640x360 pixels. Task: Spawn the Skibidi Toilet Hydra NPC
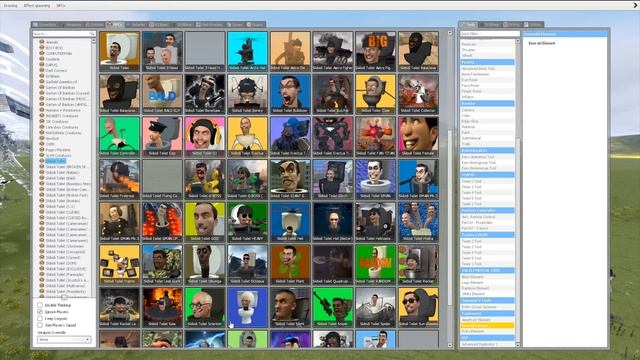coord(418,222)
